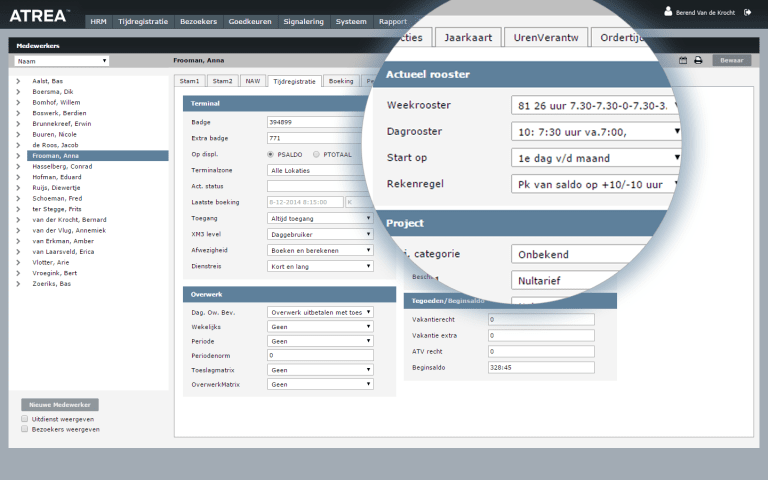The height and width of the screenshot is (480, 768).
Task: Enable Uitdienst weergeven checkbox
Action: 24,419
